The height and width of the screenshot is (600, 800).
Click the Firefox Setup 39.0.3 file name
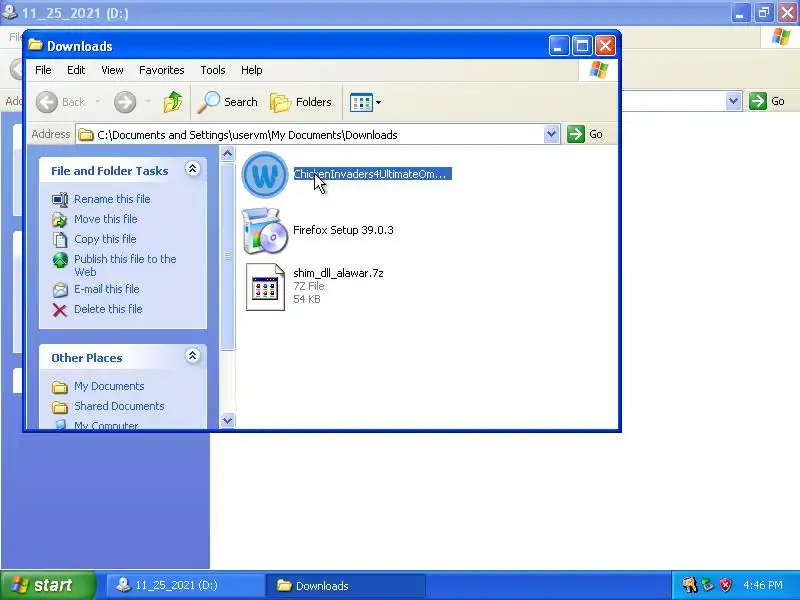[343, 230]
